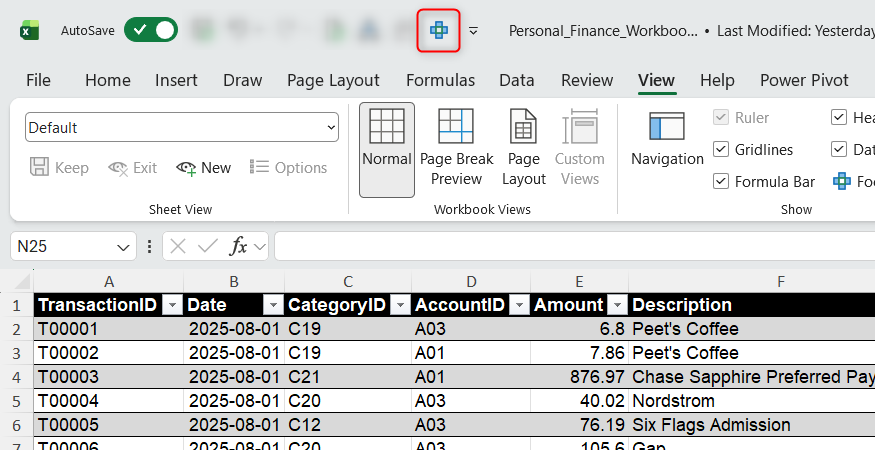This screenshot has height=450, width=875.
Task: Select column E header
Action: [x=579, y=282]
